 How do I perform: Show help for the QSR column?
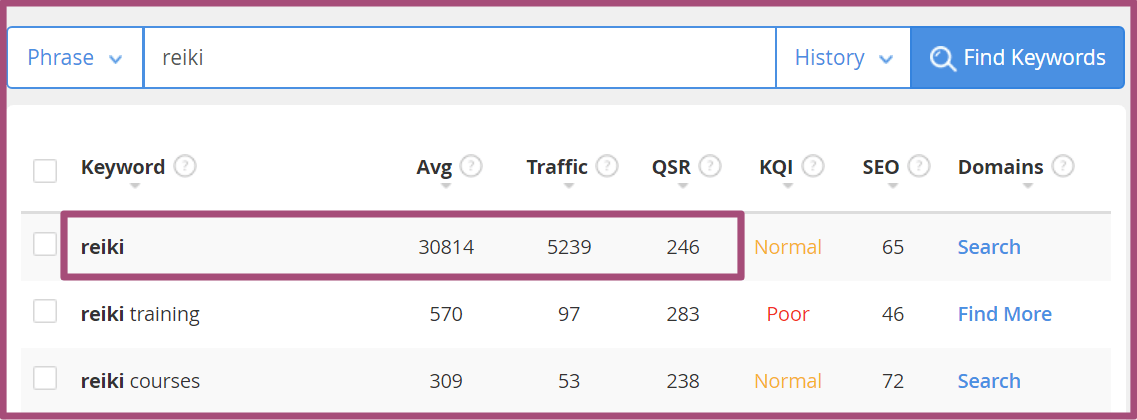[x=711, y=168]
